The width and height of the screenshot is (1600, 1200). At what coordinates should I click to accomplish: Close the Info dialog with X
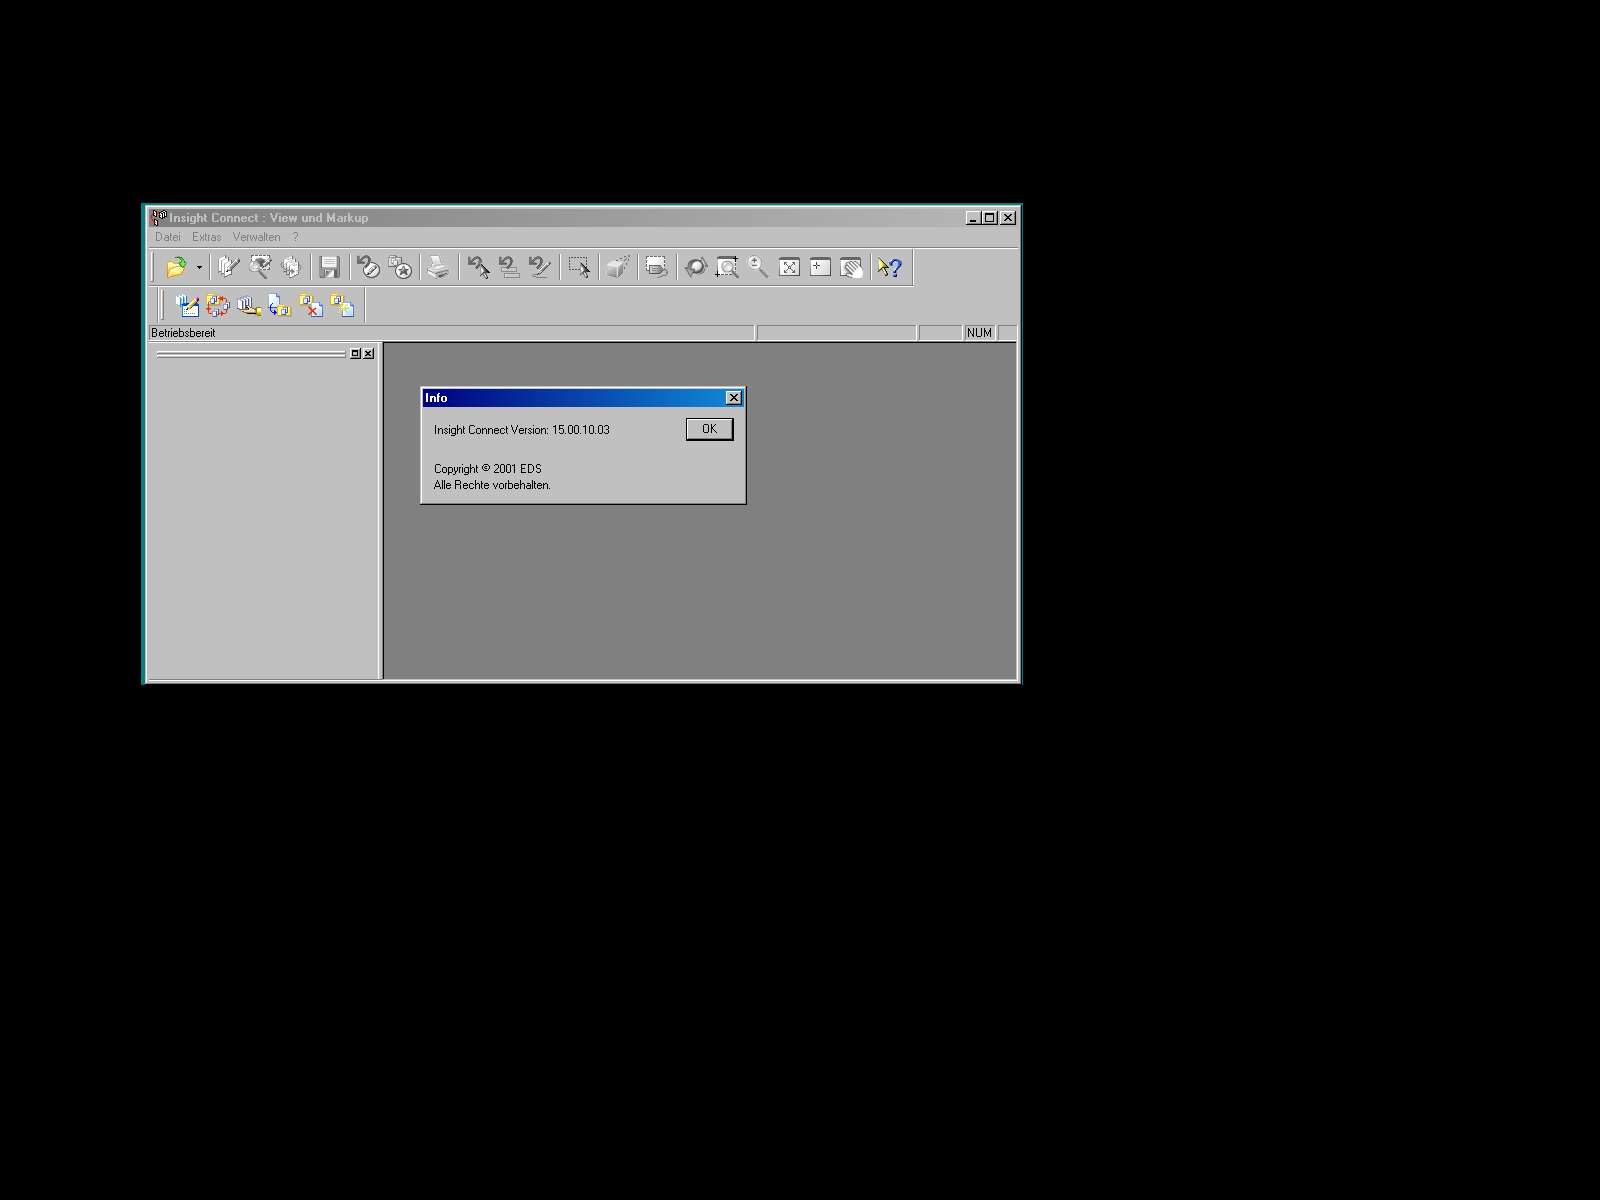tap(734, 398)
